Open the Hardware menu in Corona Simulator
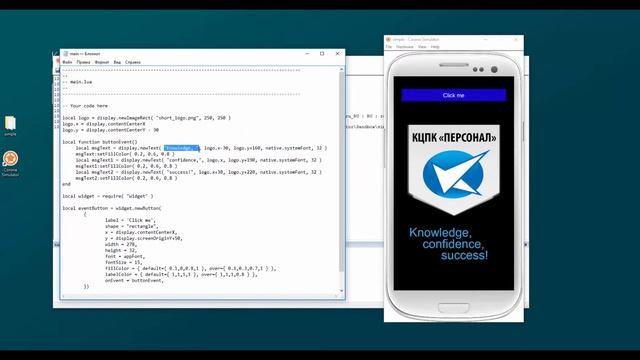640x360 pixels. (x=405, y=47)
